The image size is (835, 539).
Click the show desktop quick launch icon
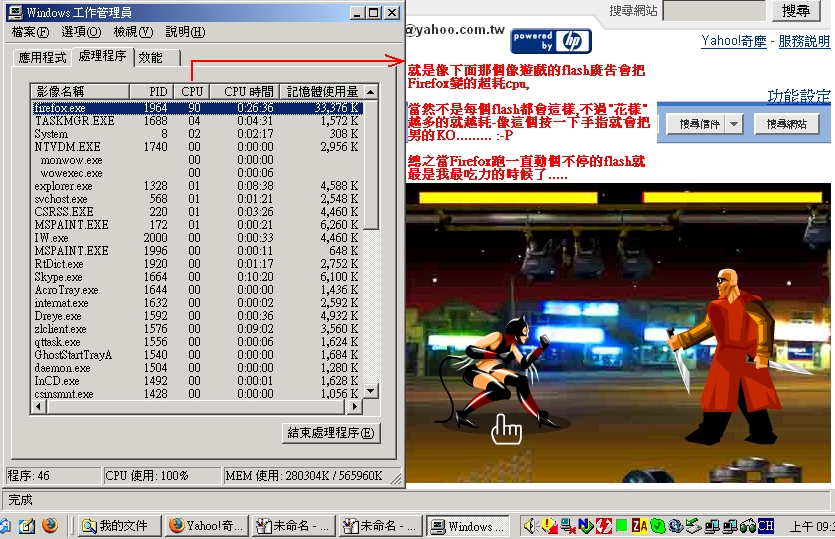27,525
